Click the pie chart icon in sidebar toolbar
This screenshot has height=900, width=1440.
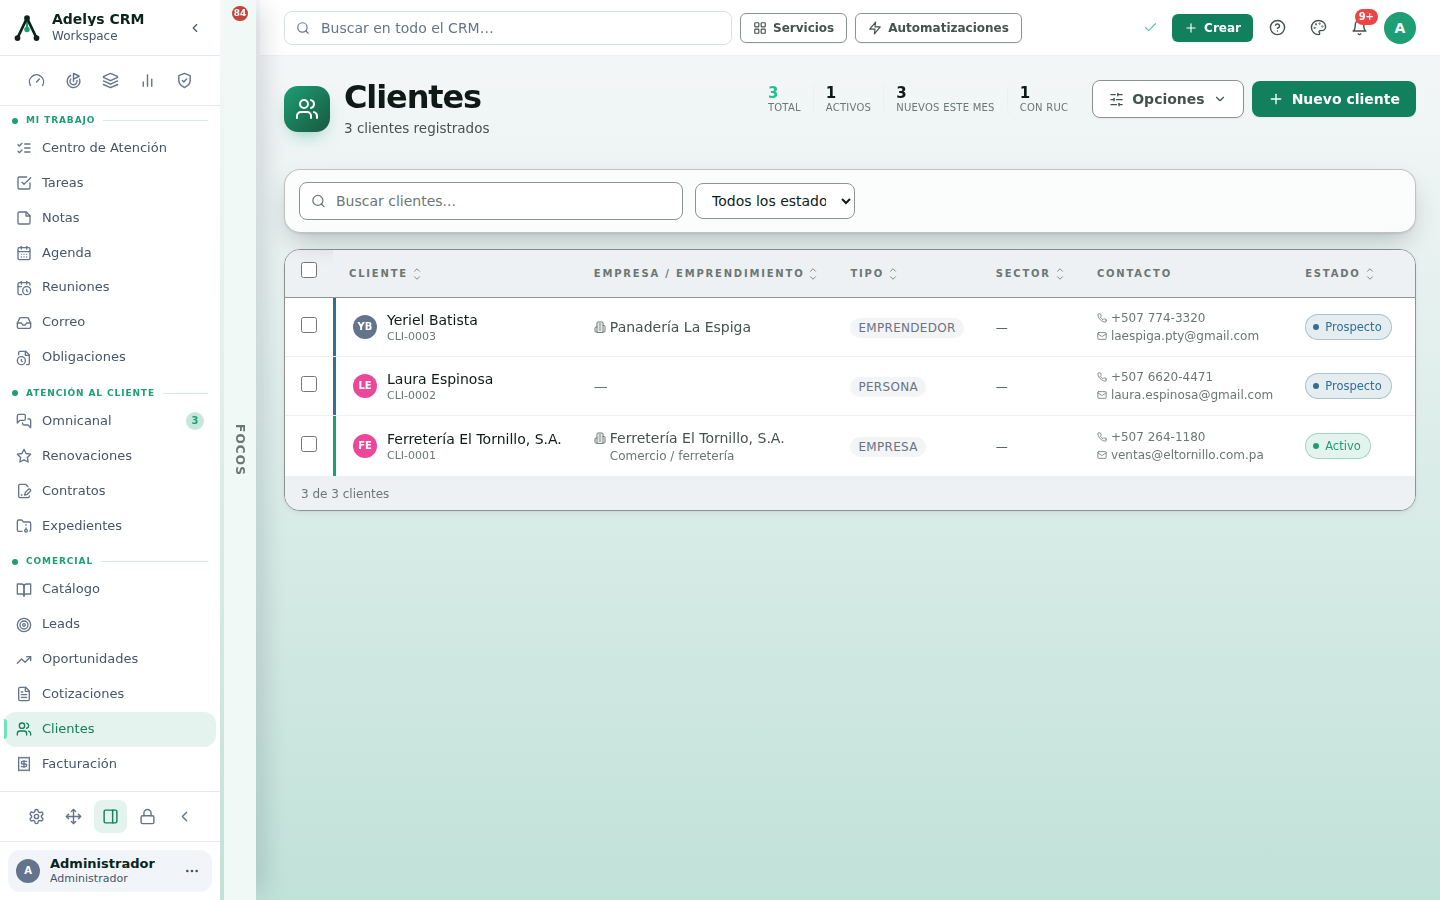(x=74, y=81)
